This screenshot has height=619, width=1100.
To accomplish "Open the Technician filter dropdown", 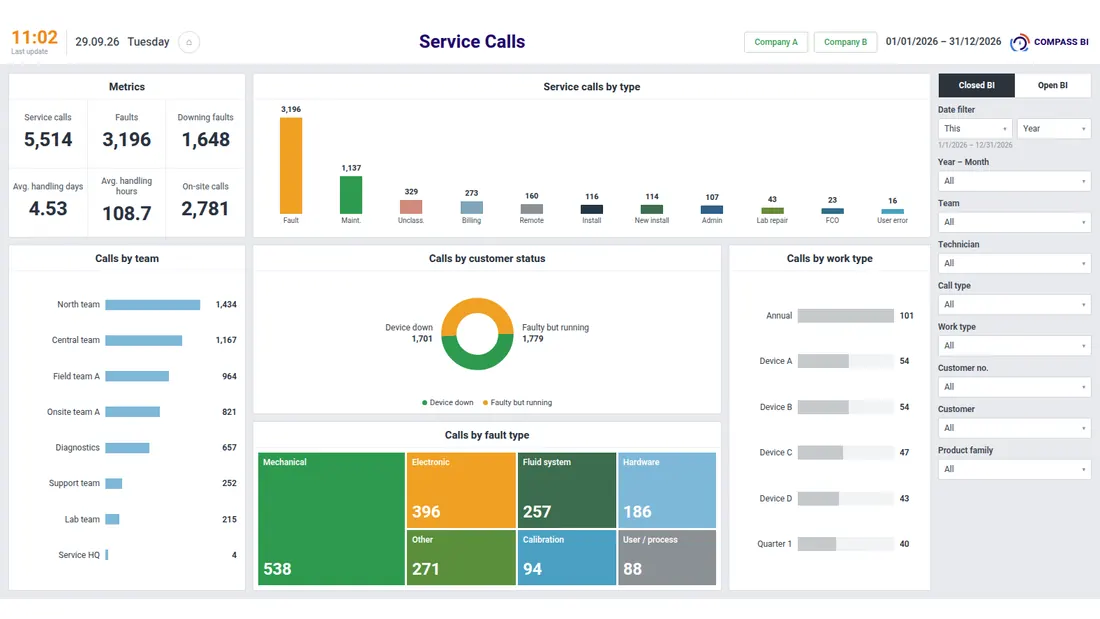I will pyautogui.click(x=1014, y=263).
